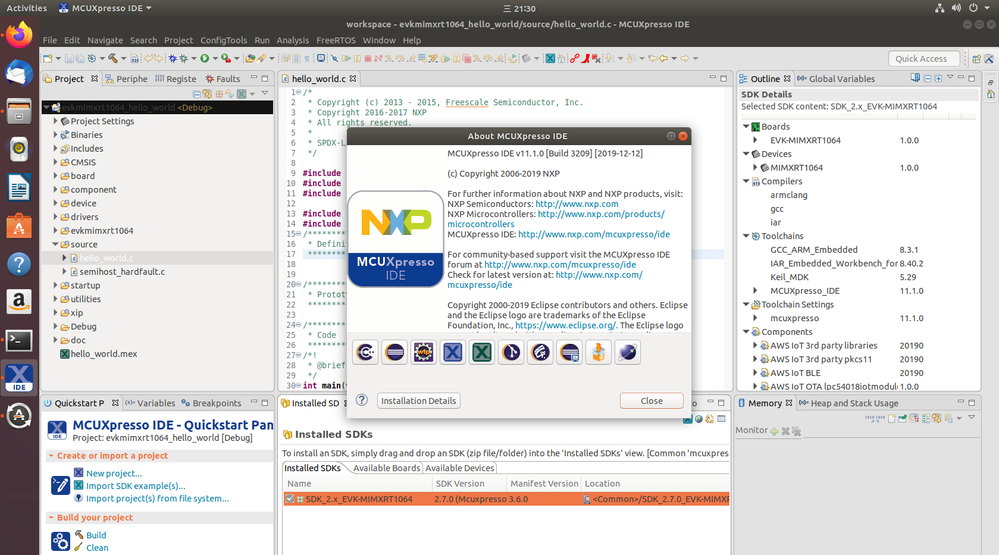The height and width of the screenshot is (555, 999).
Task: Toggle the checkbox for SDK_2.x_EVK-MIMXRT1064 row
Action: [290, 499]
